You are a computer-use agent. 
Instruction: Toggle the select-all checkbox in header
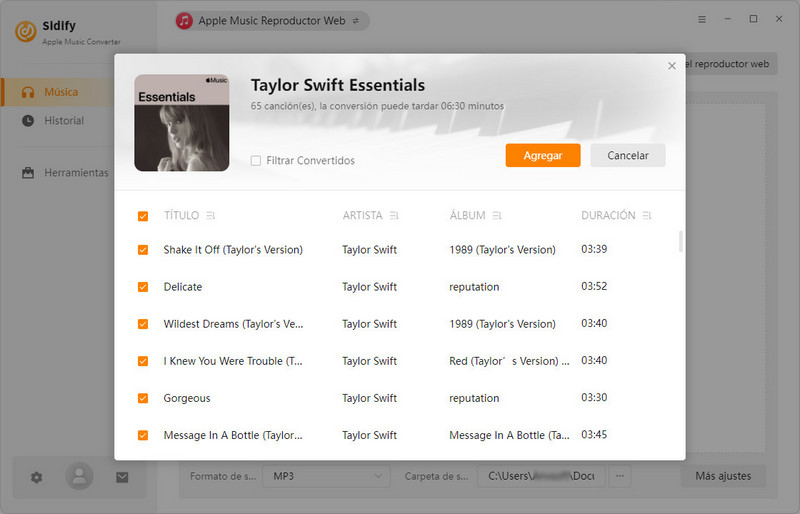143,216
